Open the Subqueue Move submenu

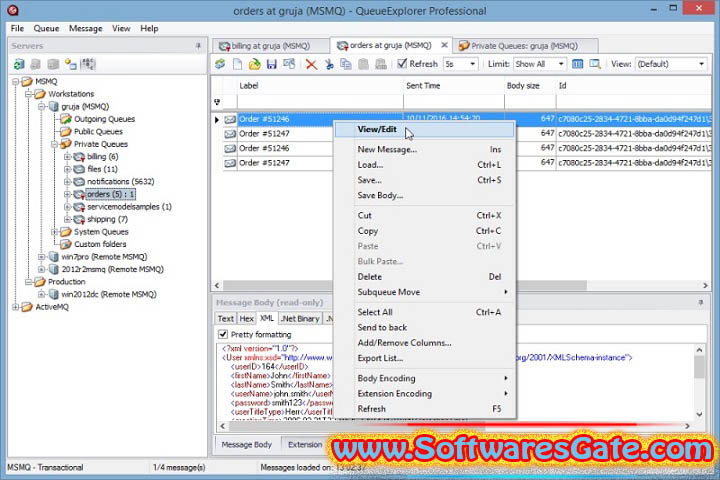(424, 292)
